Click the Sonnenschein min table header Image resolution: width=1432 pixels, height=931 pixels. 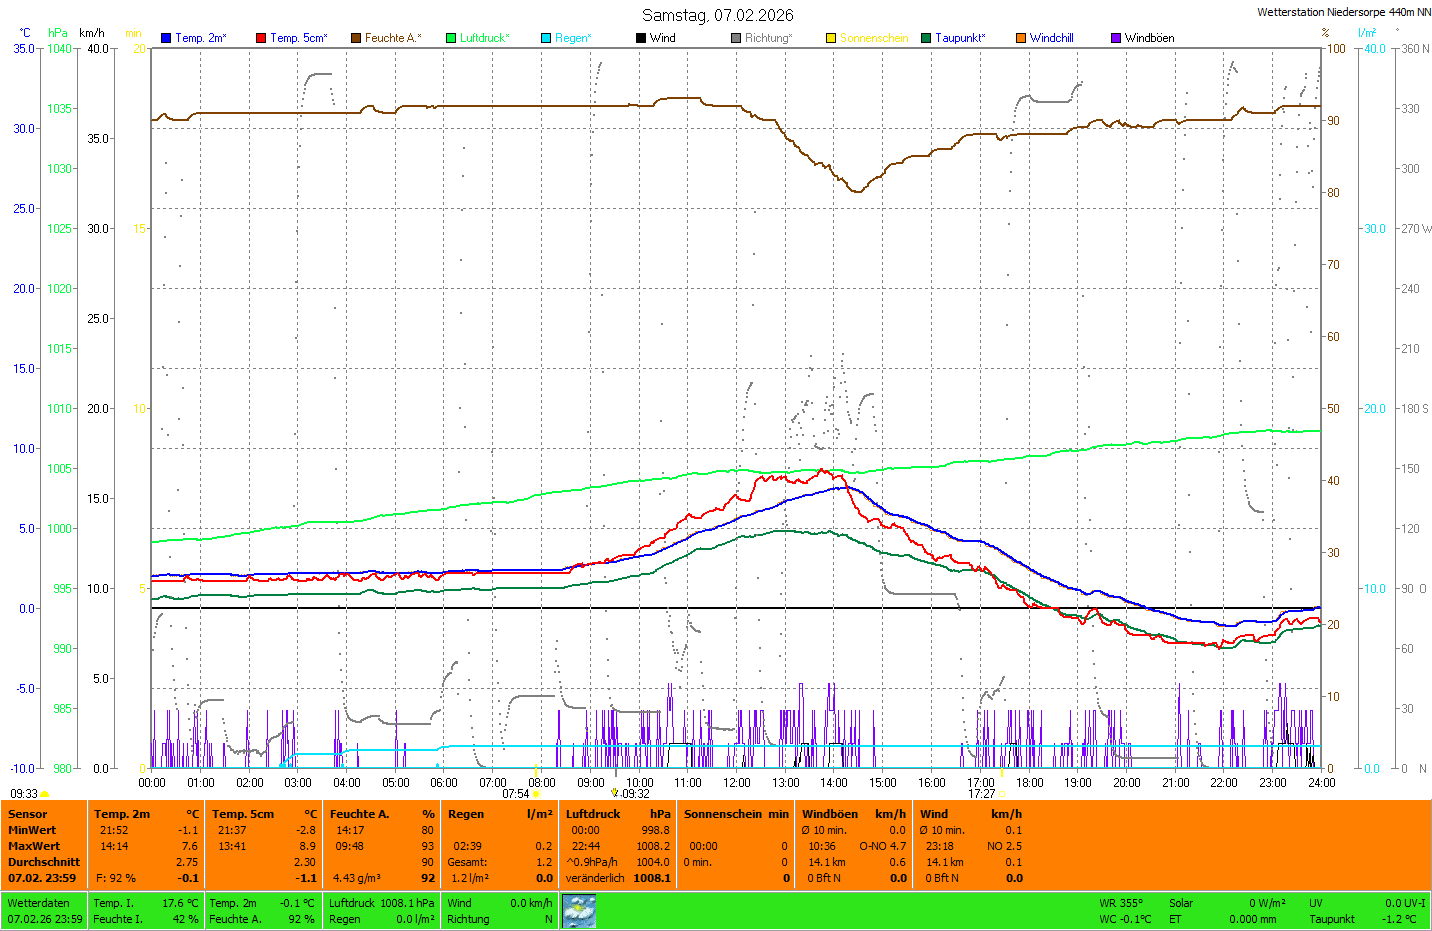736,814
